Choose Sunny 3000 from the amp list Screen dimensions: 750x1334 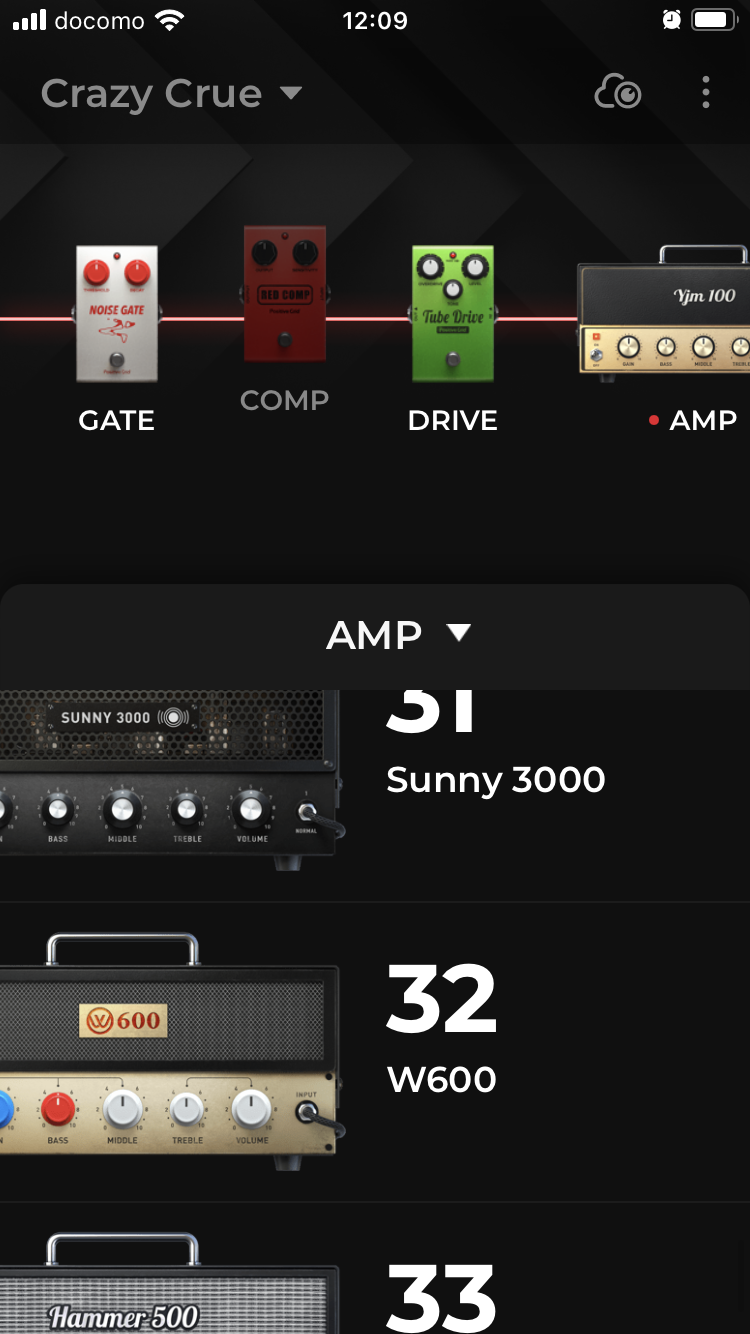pyautogui.click(x=495, y=779)
